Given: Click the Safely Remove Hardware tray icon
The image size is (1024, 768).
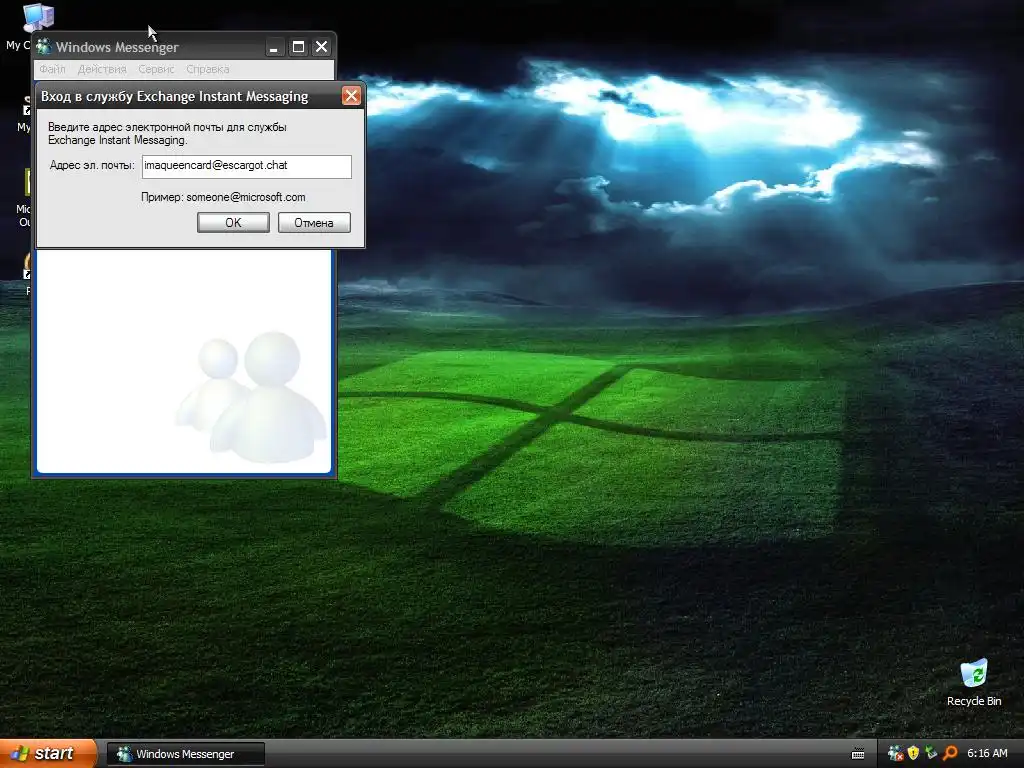Looking at the screenshot, I should (931, 754).
